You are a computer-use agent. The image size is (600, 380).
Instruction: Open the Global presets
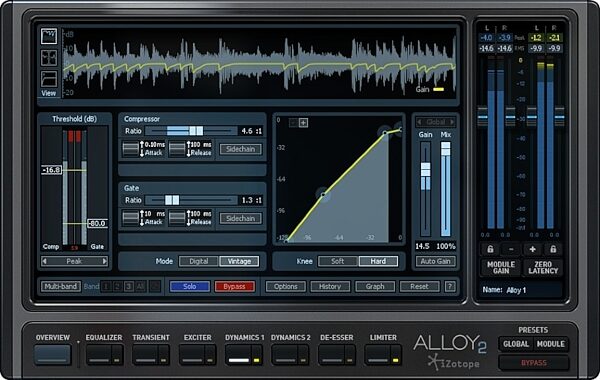pos(516,344)
